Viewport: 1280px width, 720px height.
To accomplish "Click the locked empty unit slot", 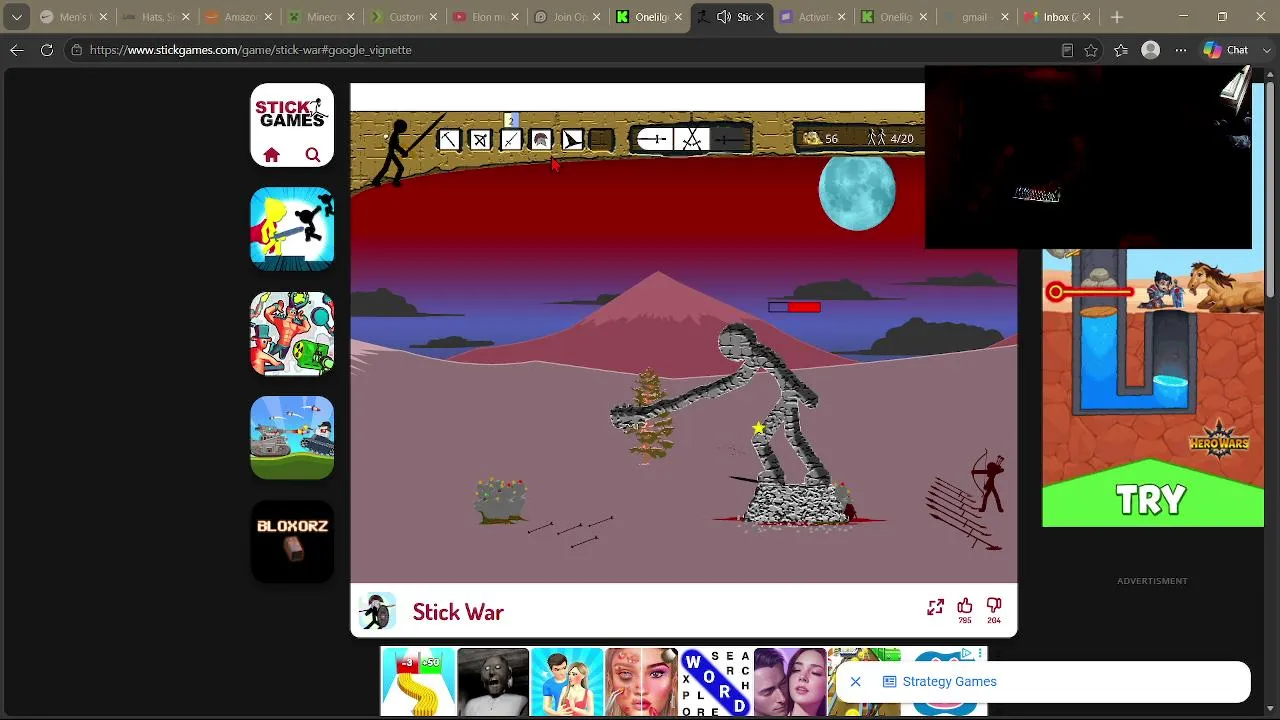I will coord(601,140).
